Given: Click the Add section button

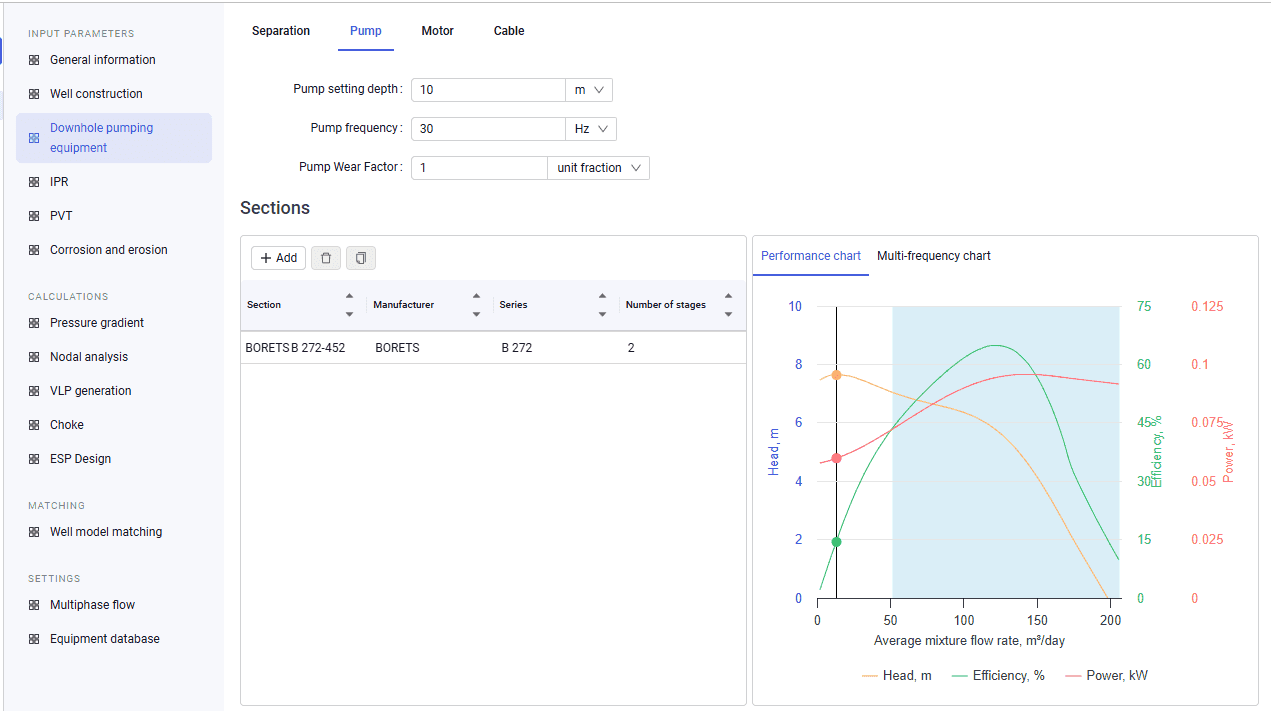Looking at the screenshot, I should click(278, 258).
